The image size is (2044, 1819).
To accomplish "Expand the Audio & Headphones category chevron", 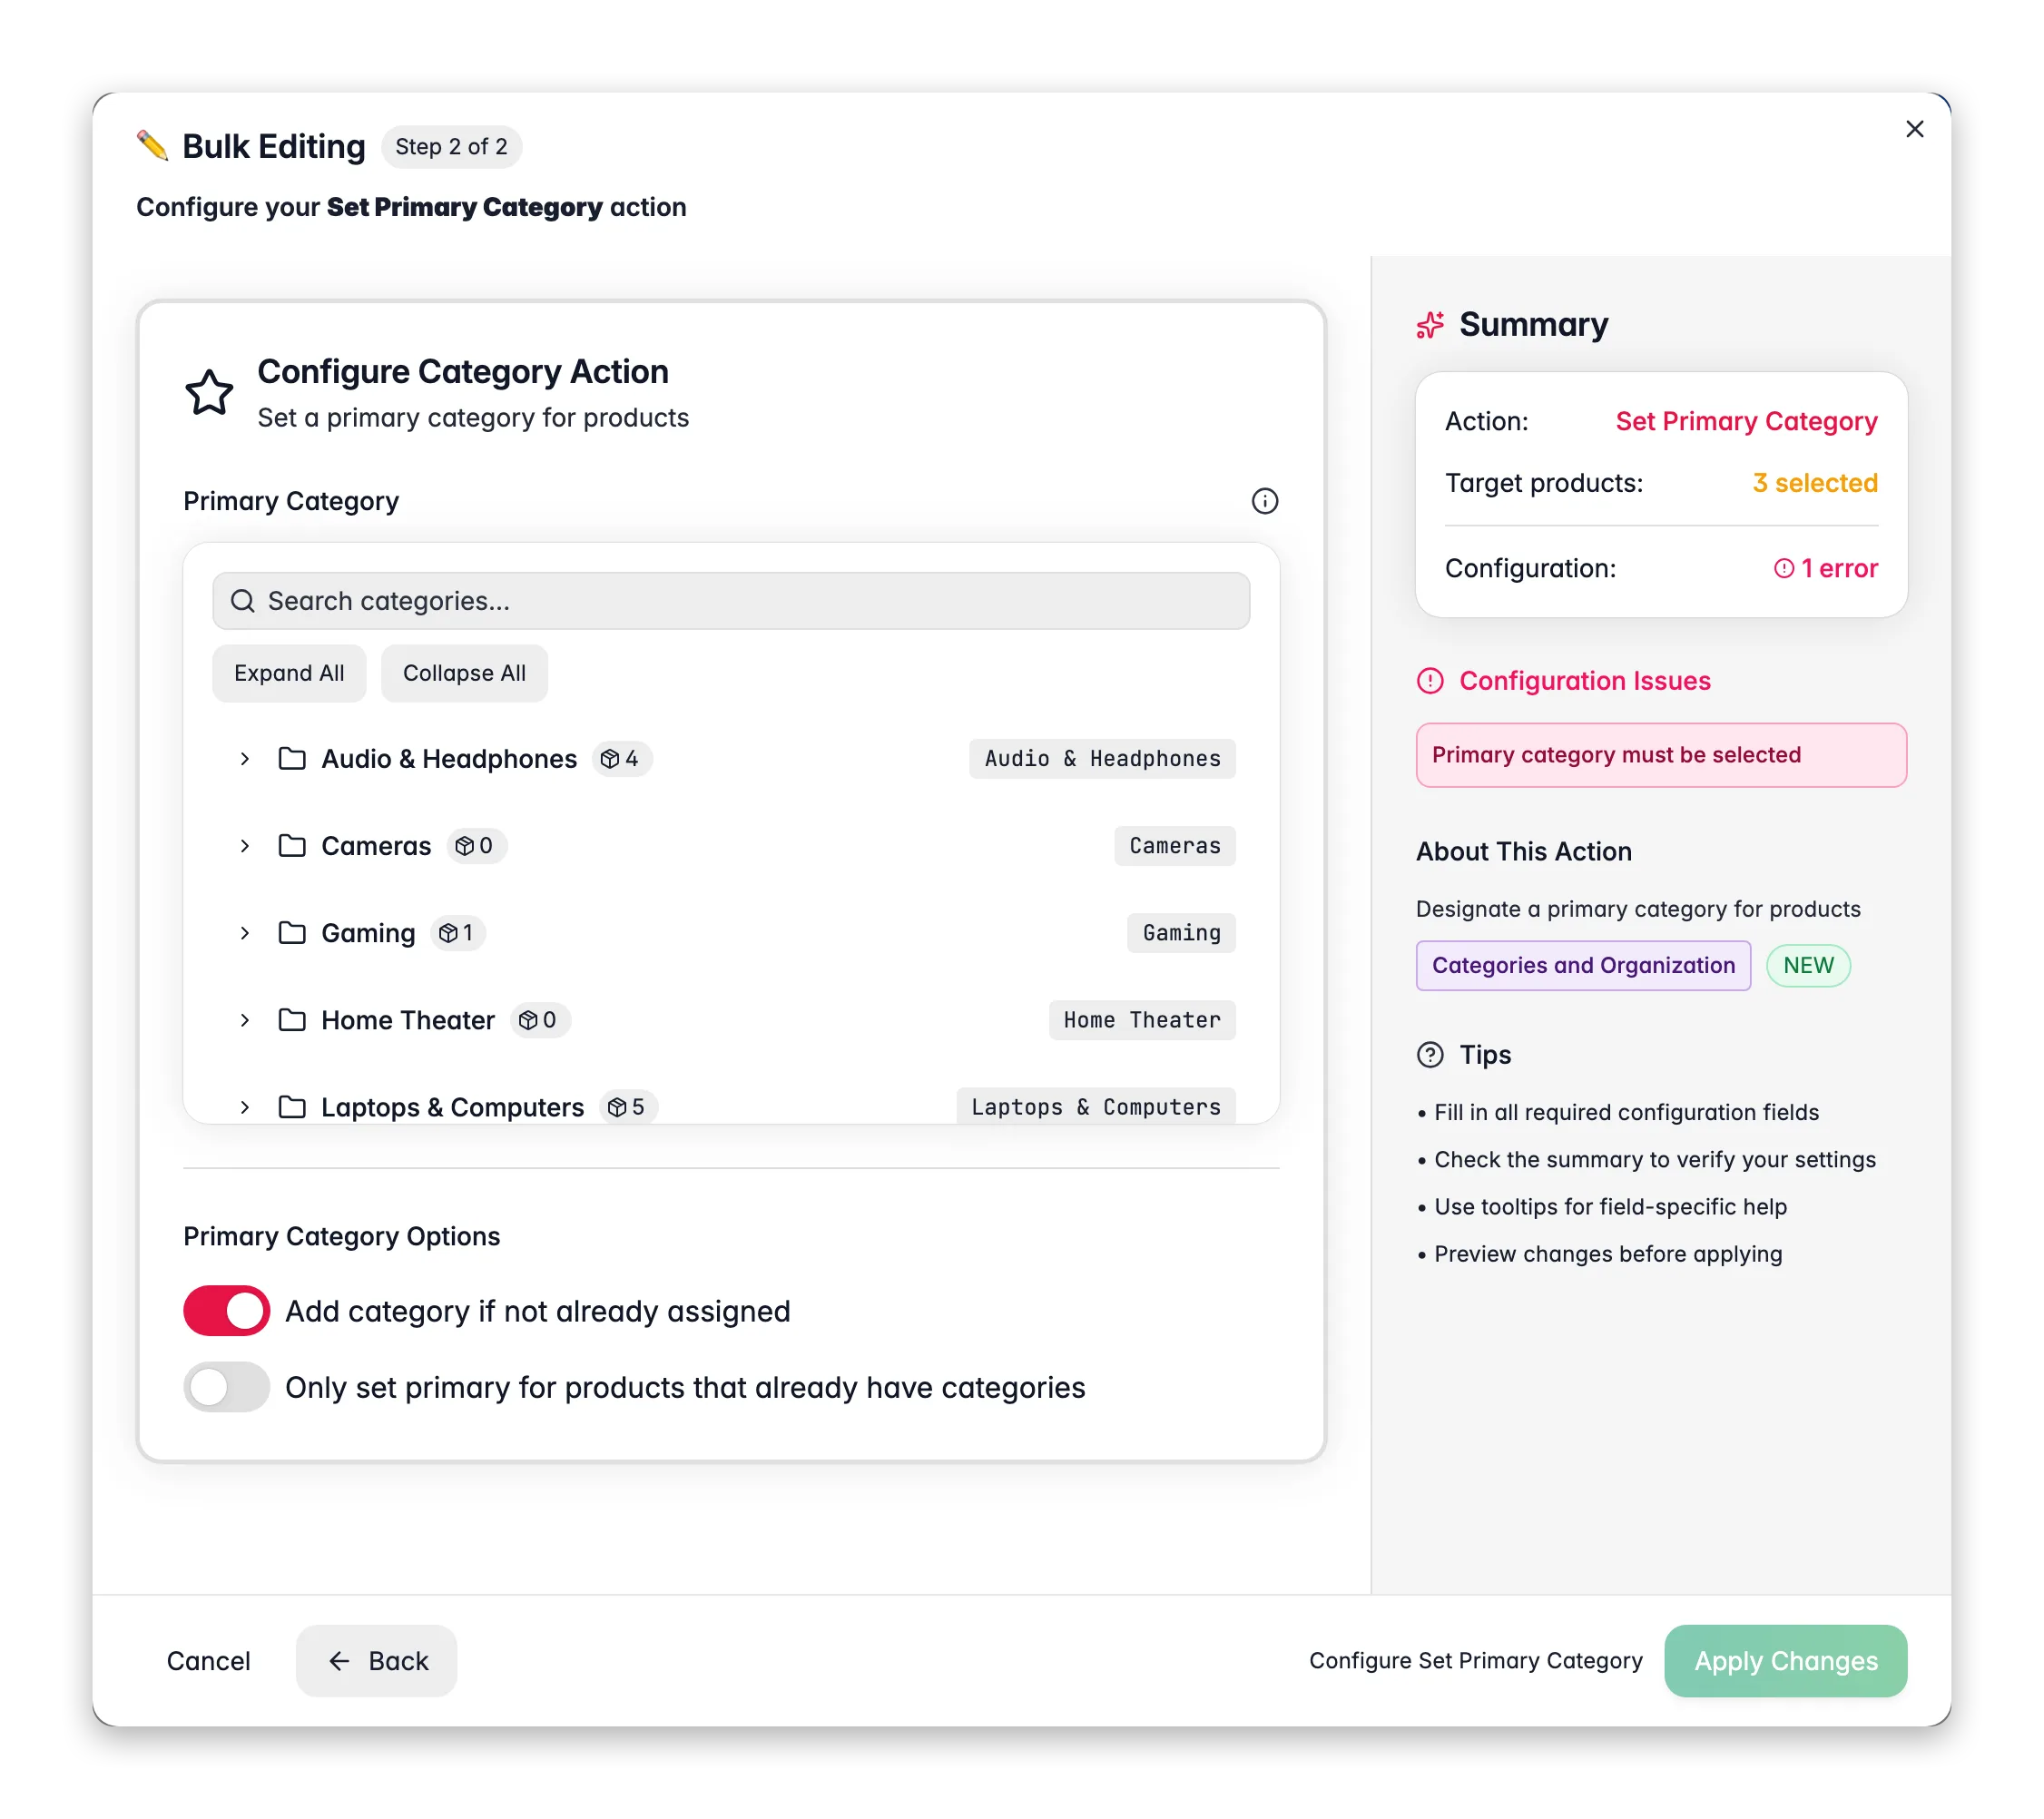I will click(244, 759).
